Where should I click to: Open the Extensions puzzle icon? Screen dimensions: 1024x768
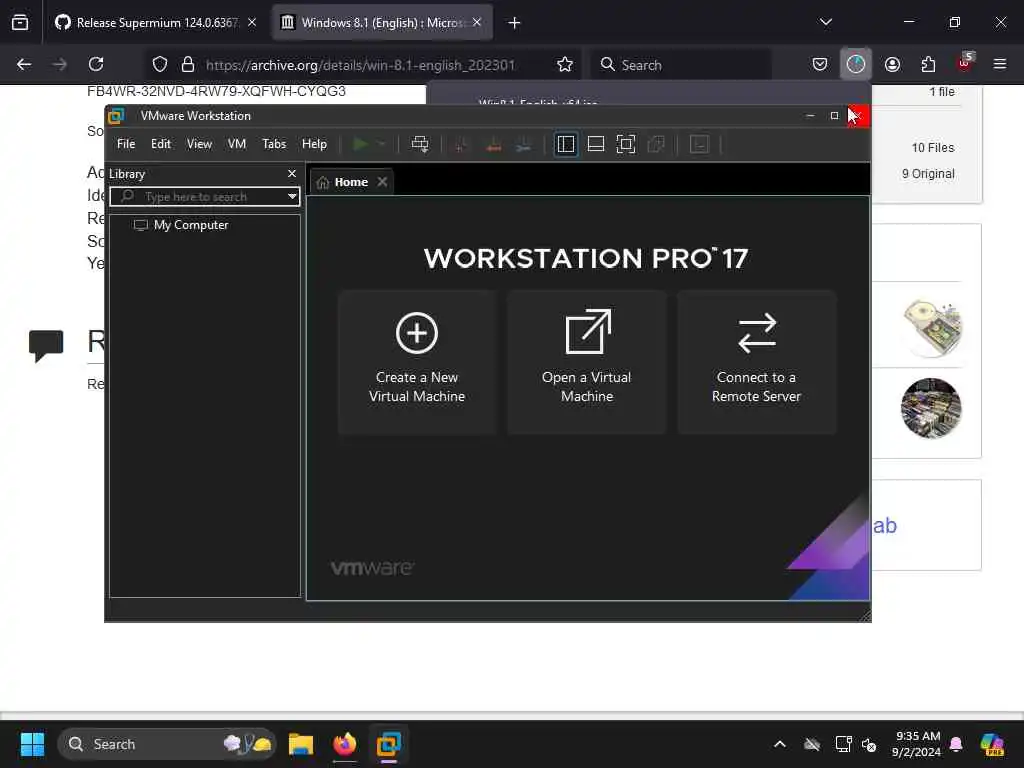[x=928, y=64]
